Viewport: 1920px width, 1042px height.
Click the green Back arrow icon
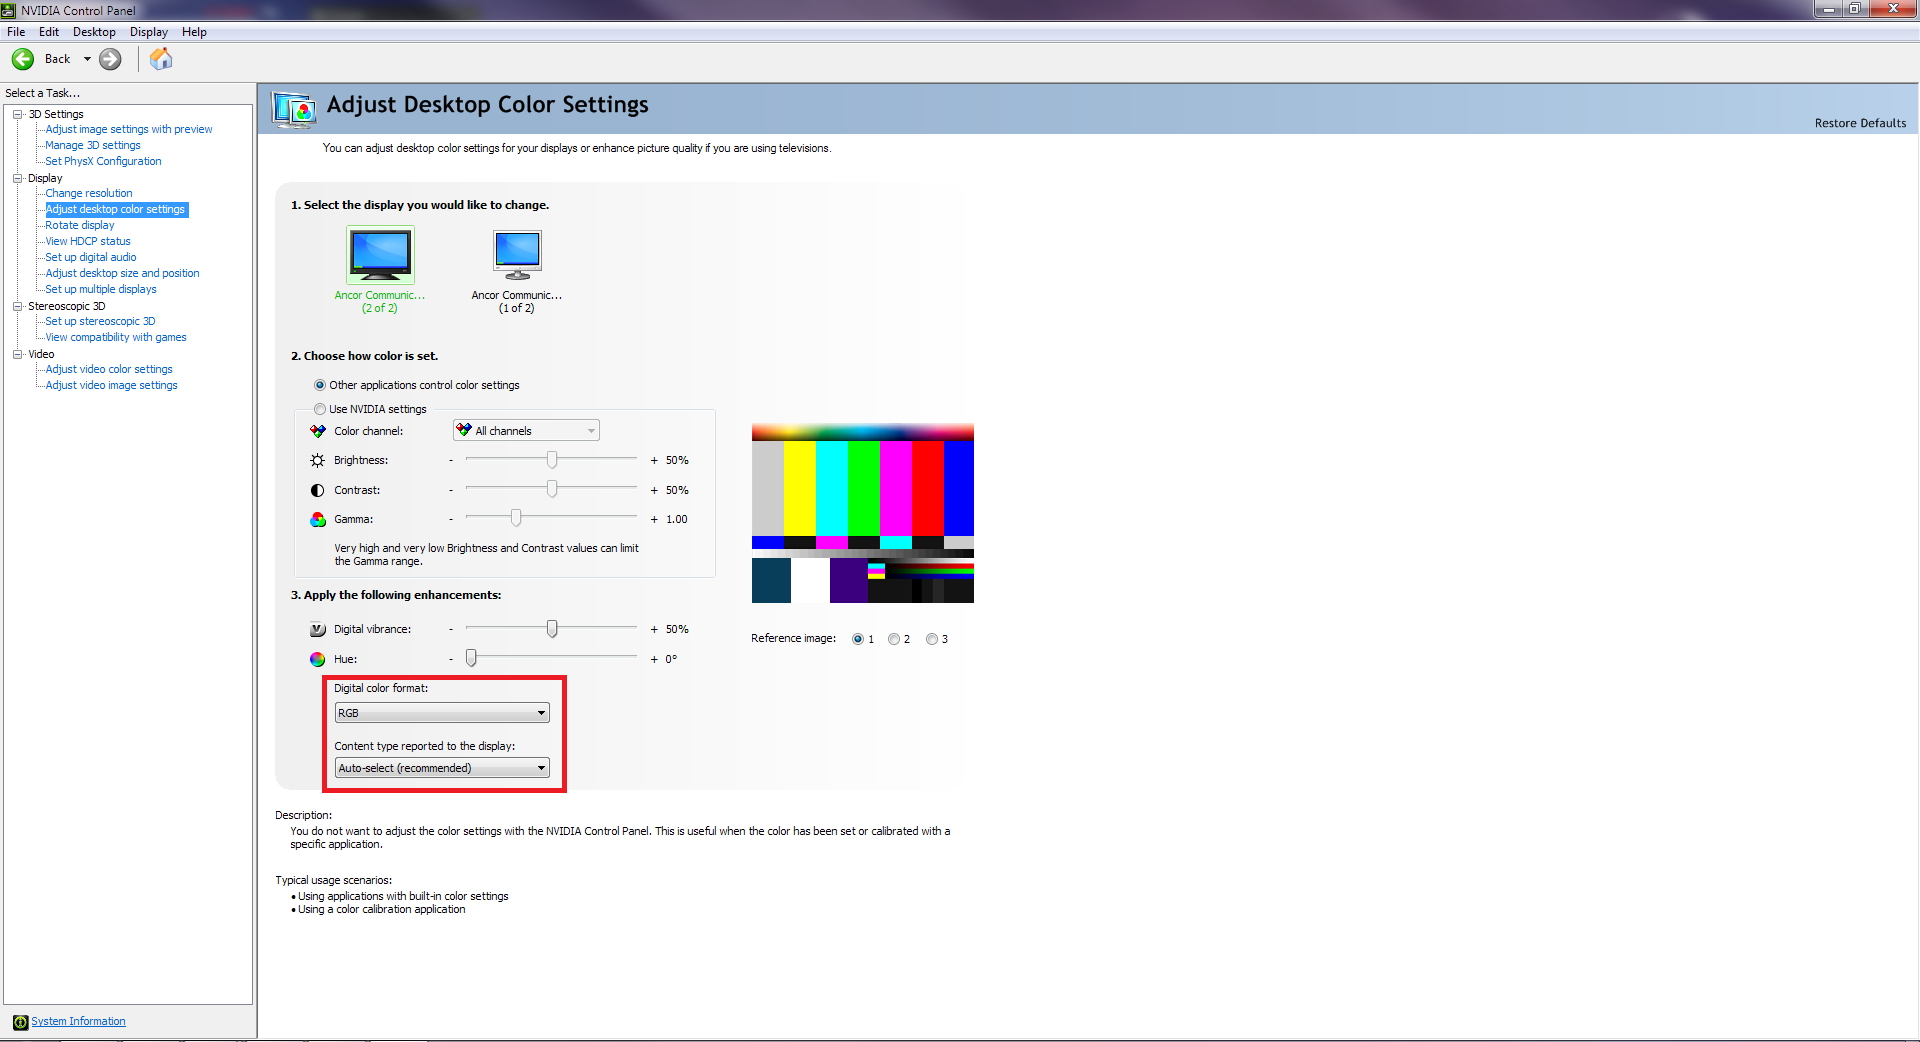[x=23, y=59]
